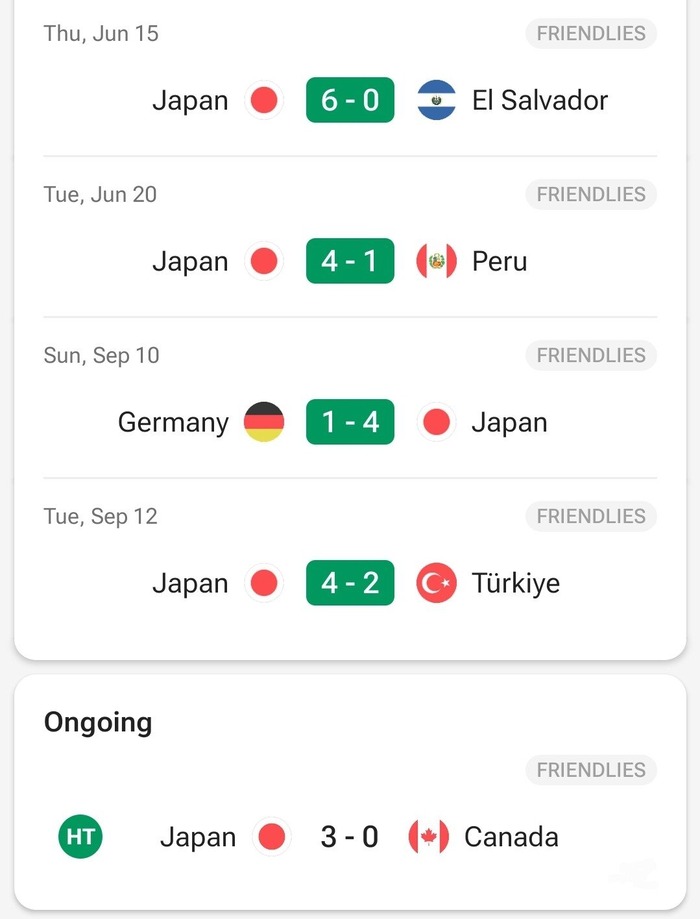This screenshot has height=919, width=700.
Task: Open the El Salvador team name
Action: tap(540, 100)
